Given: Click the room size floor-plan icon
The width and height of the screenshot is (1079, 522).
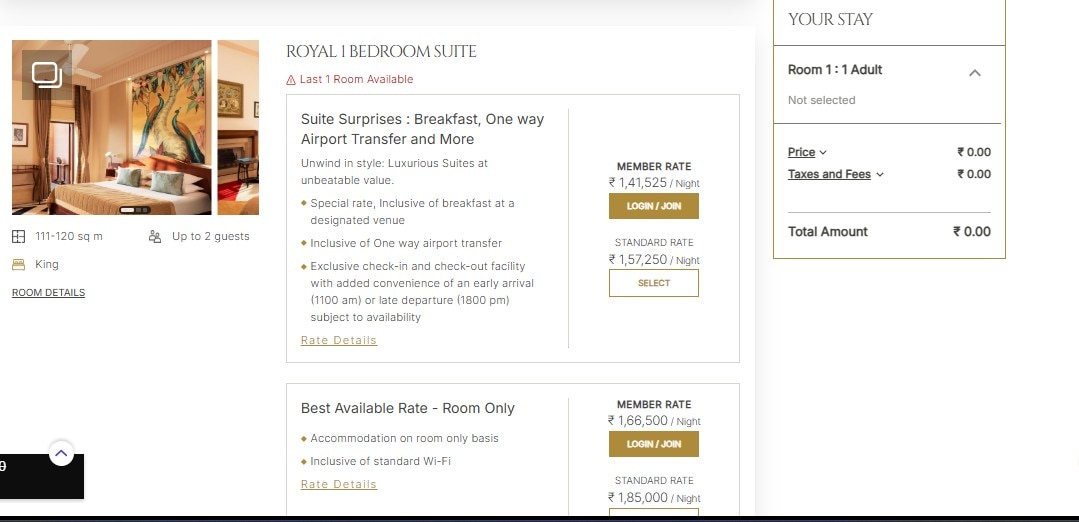Looking at the screenshot, I should (19, 237).
